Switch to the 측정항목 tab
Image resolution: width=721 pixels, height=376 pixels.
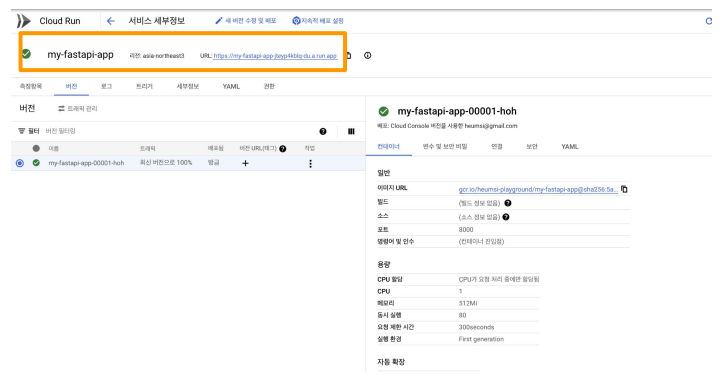pos(31,86)
